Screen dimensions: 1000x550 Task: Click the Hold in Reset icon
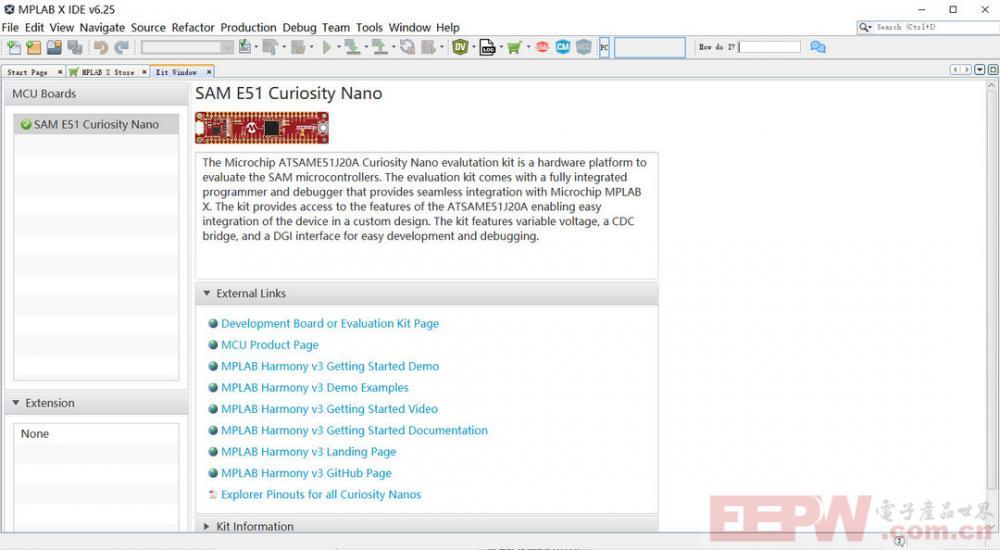coord(408,47)
